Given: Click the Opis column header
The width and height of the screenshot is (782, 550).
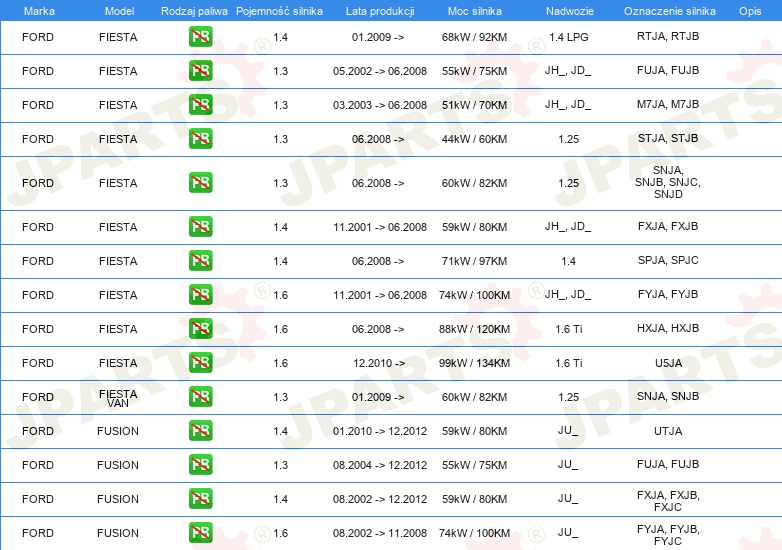Looking at the screenshot, I should point(750,11).
